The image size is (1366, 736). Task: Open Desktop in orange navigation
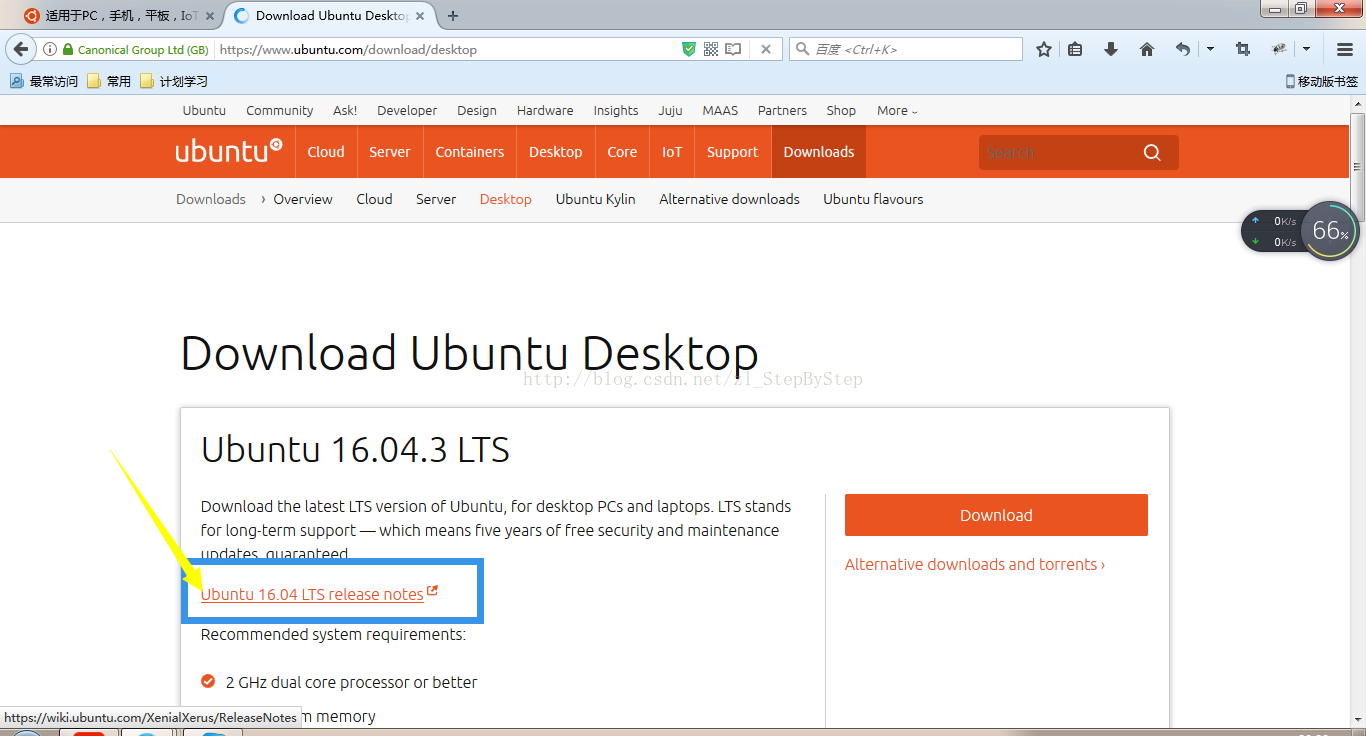556,152
